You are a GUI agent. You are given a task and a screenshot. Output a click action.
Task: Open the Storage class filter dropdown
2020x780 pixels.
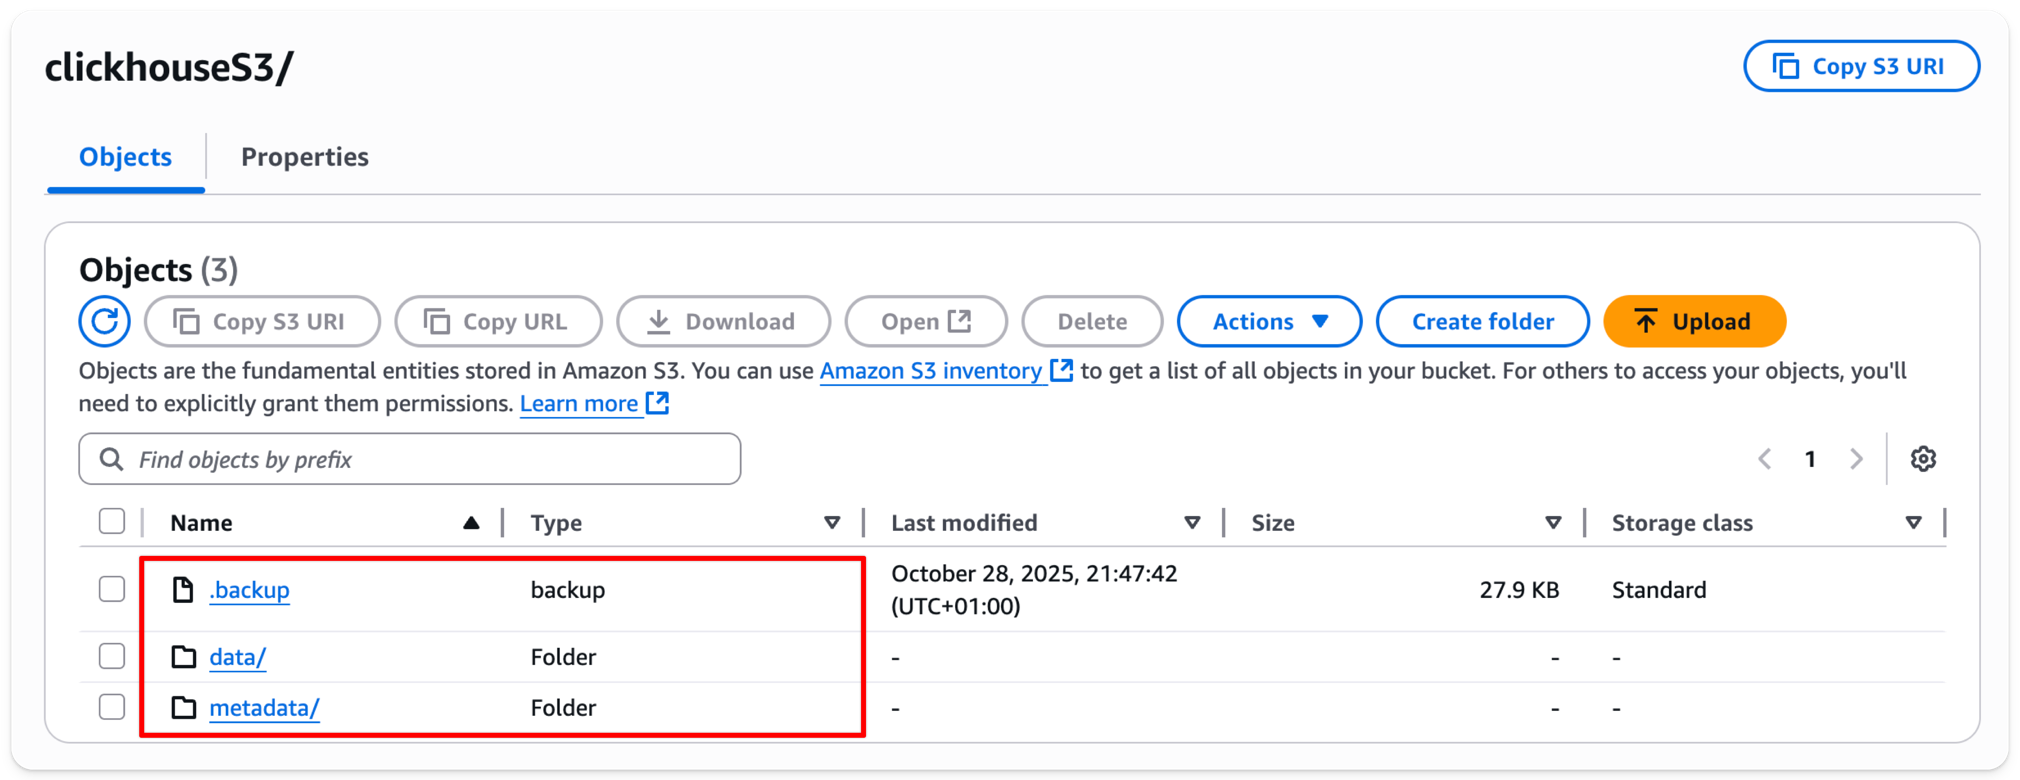tap(1915, 522)
